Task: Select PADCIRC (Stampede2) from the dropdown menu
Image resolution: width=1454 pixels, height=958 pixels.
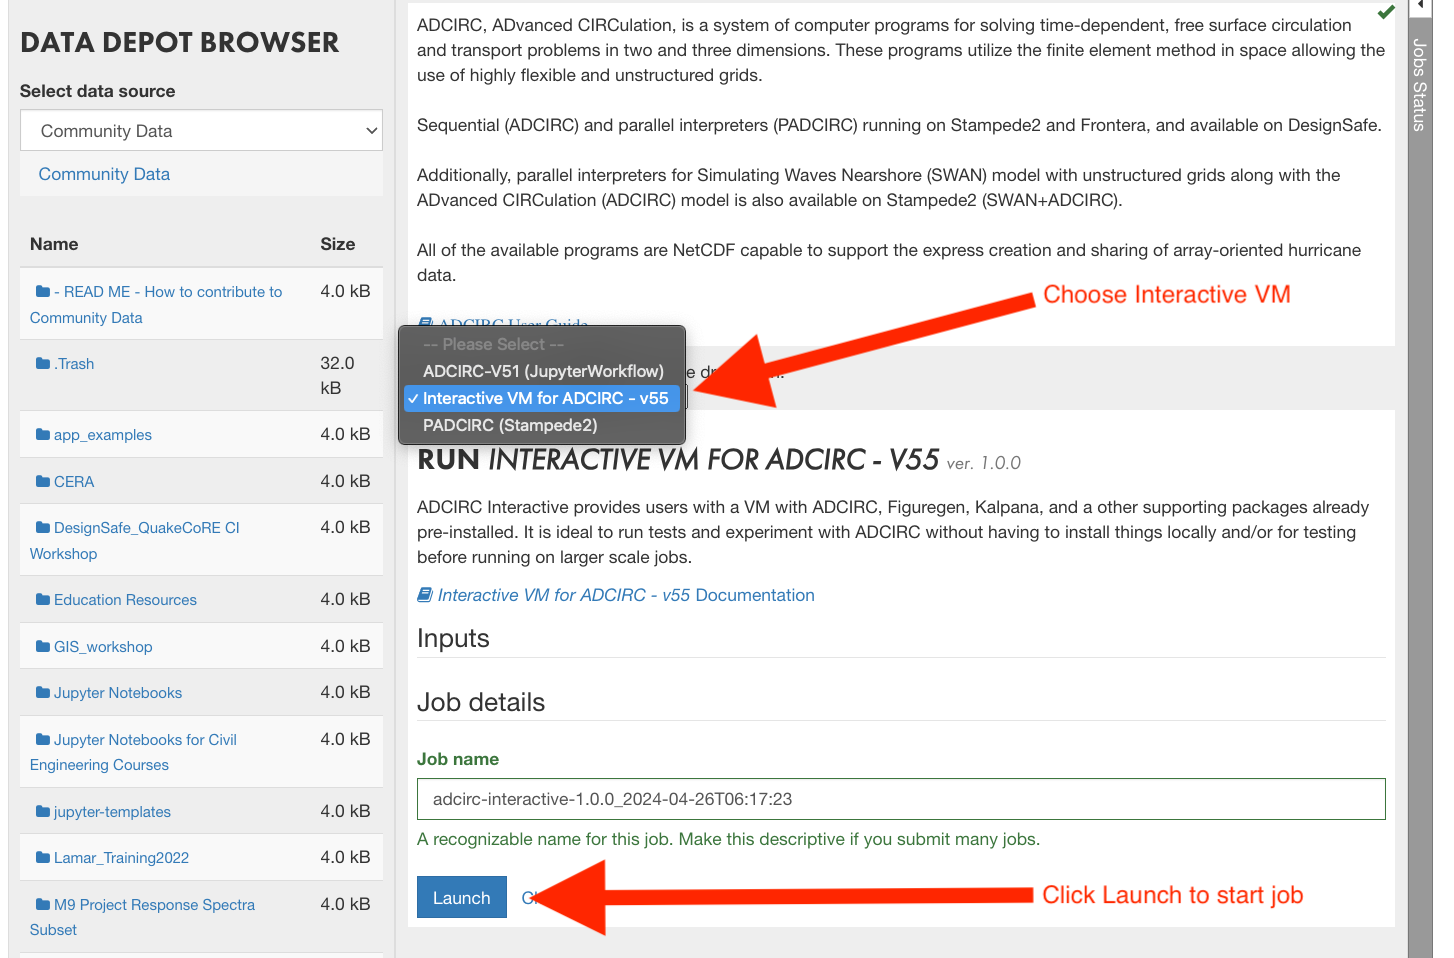Action: (x=543, y=425)
